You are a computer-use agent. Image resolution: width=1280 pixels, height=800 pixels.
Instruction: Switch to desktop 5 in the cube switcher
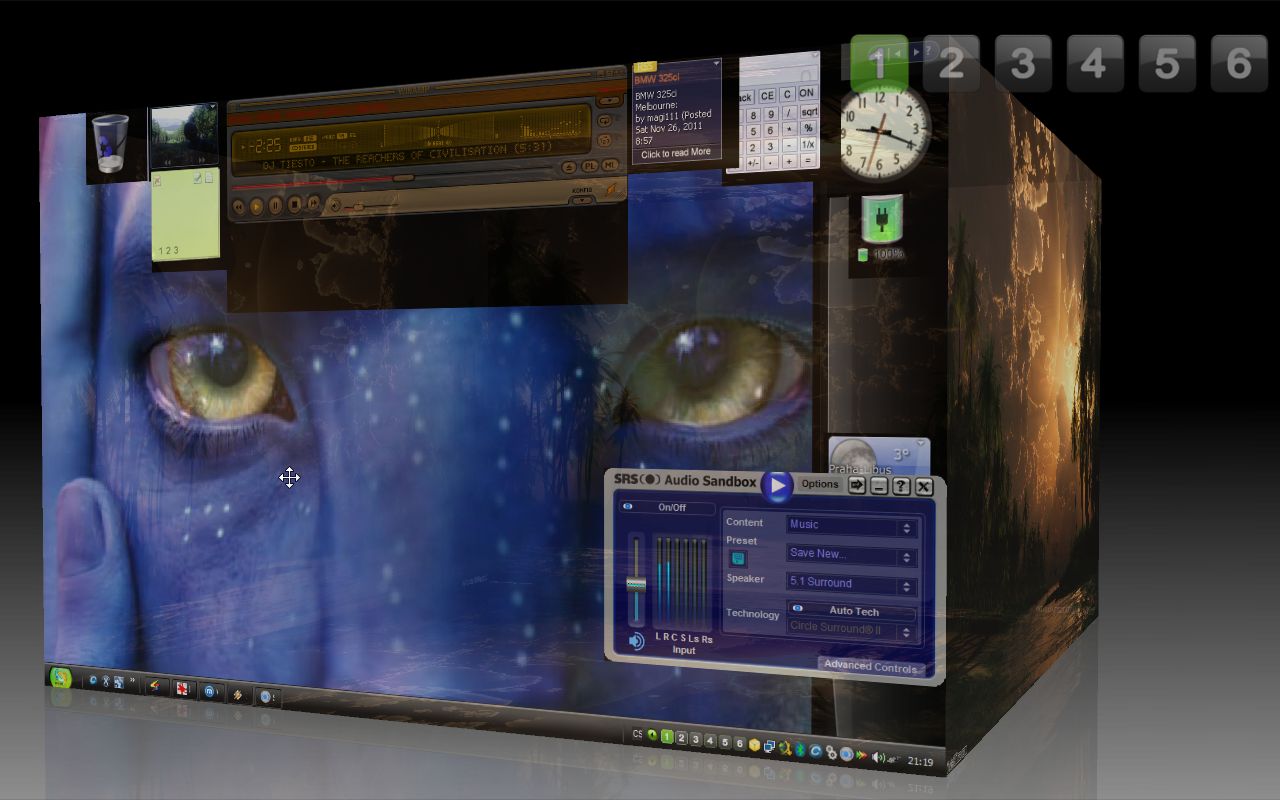click(1167, 64)
